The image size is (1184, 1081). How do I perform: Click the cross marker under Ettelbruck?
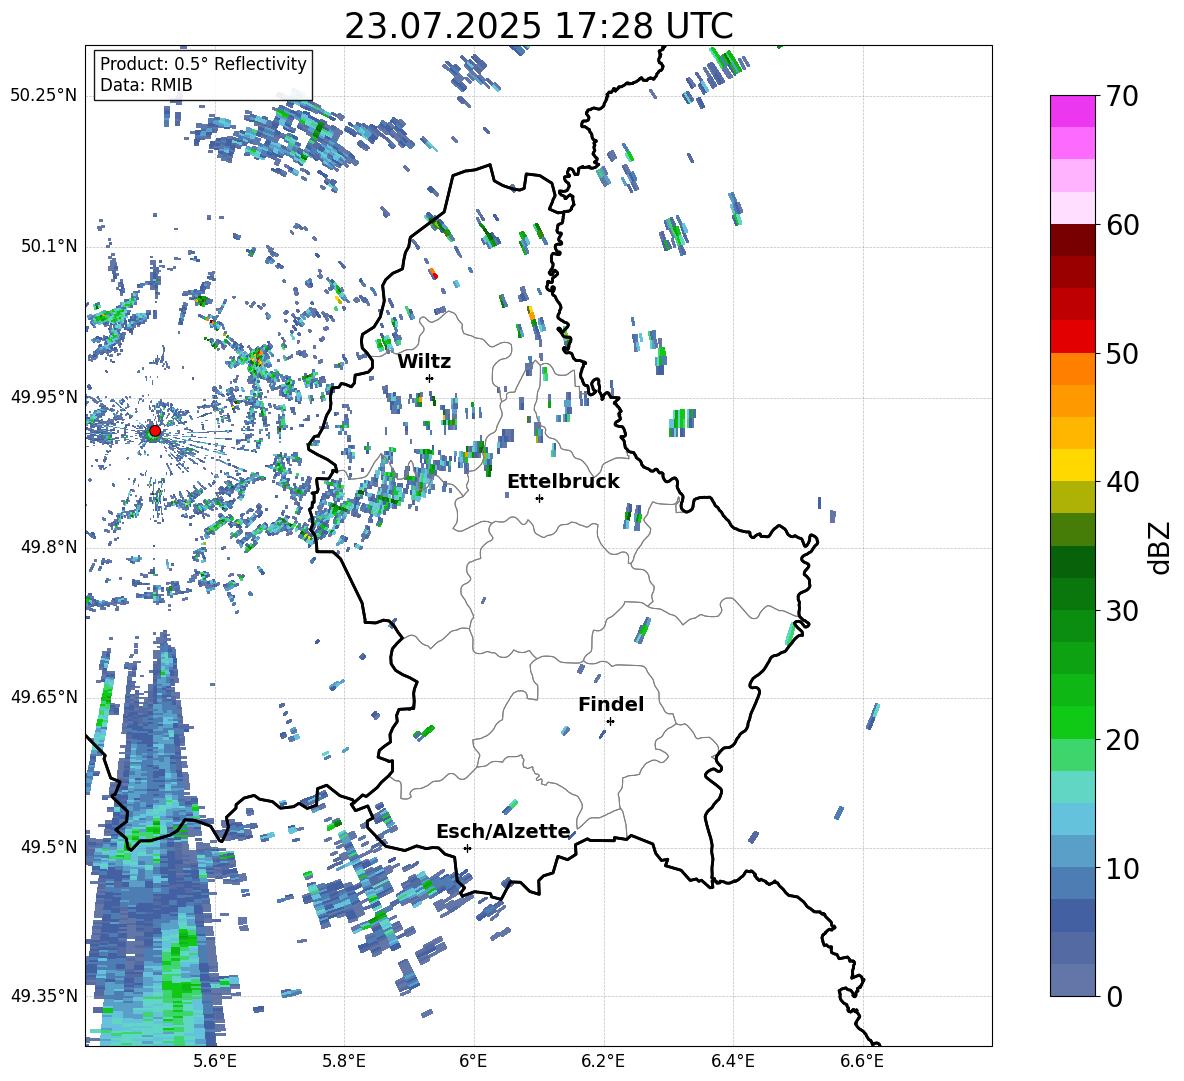539,498
